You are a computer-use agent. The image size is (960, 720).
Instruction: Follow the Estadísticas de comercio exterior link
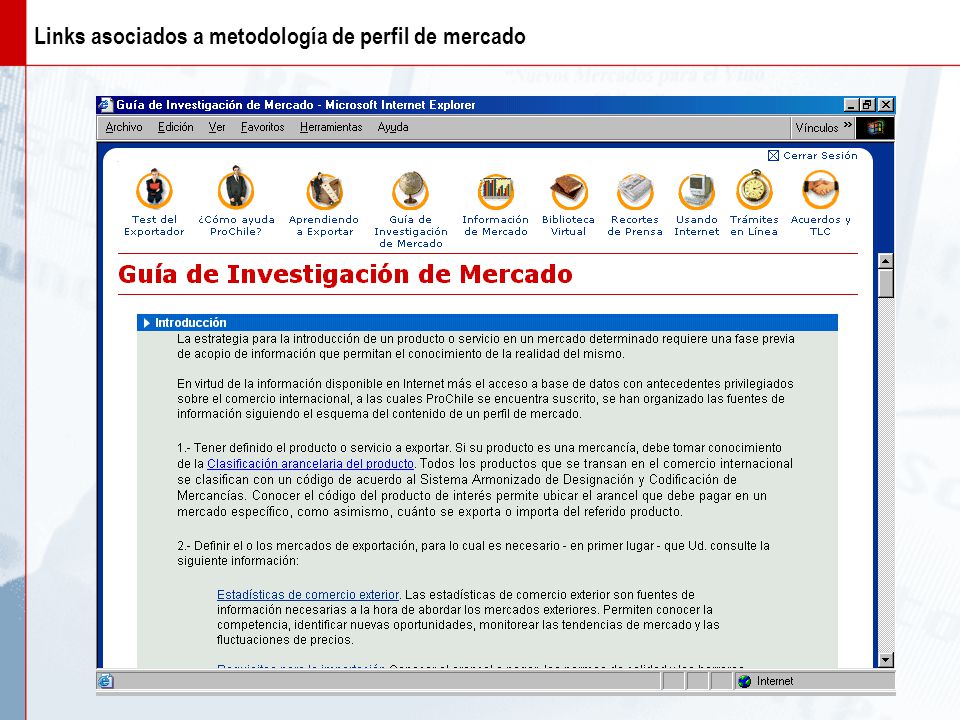(308, 594)
